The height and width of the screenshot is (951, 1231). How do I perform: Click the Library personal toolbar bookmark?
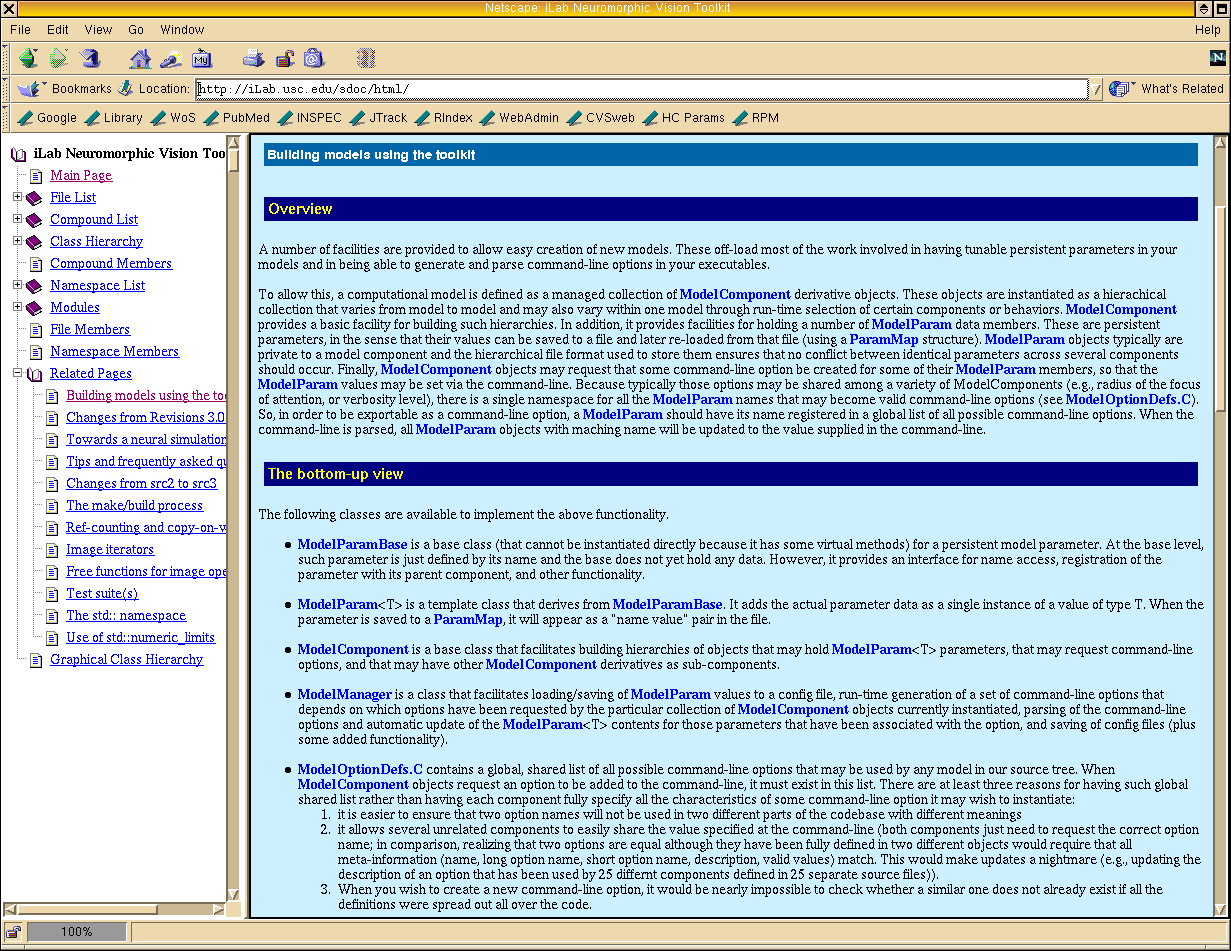[x=113, y=118]
